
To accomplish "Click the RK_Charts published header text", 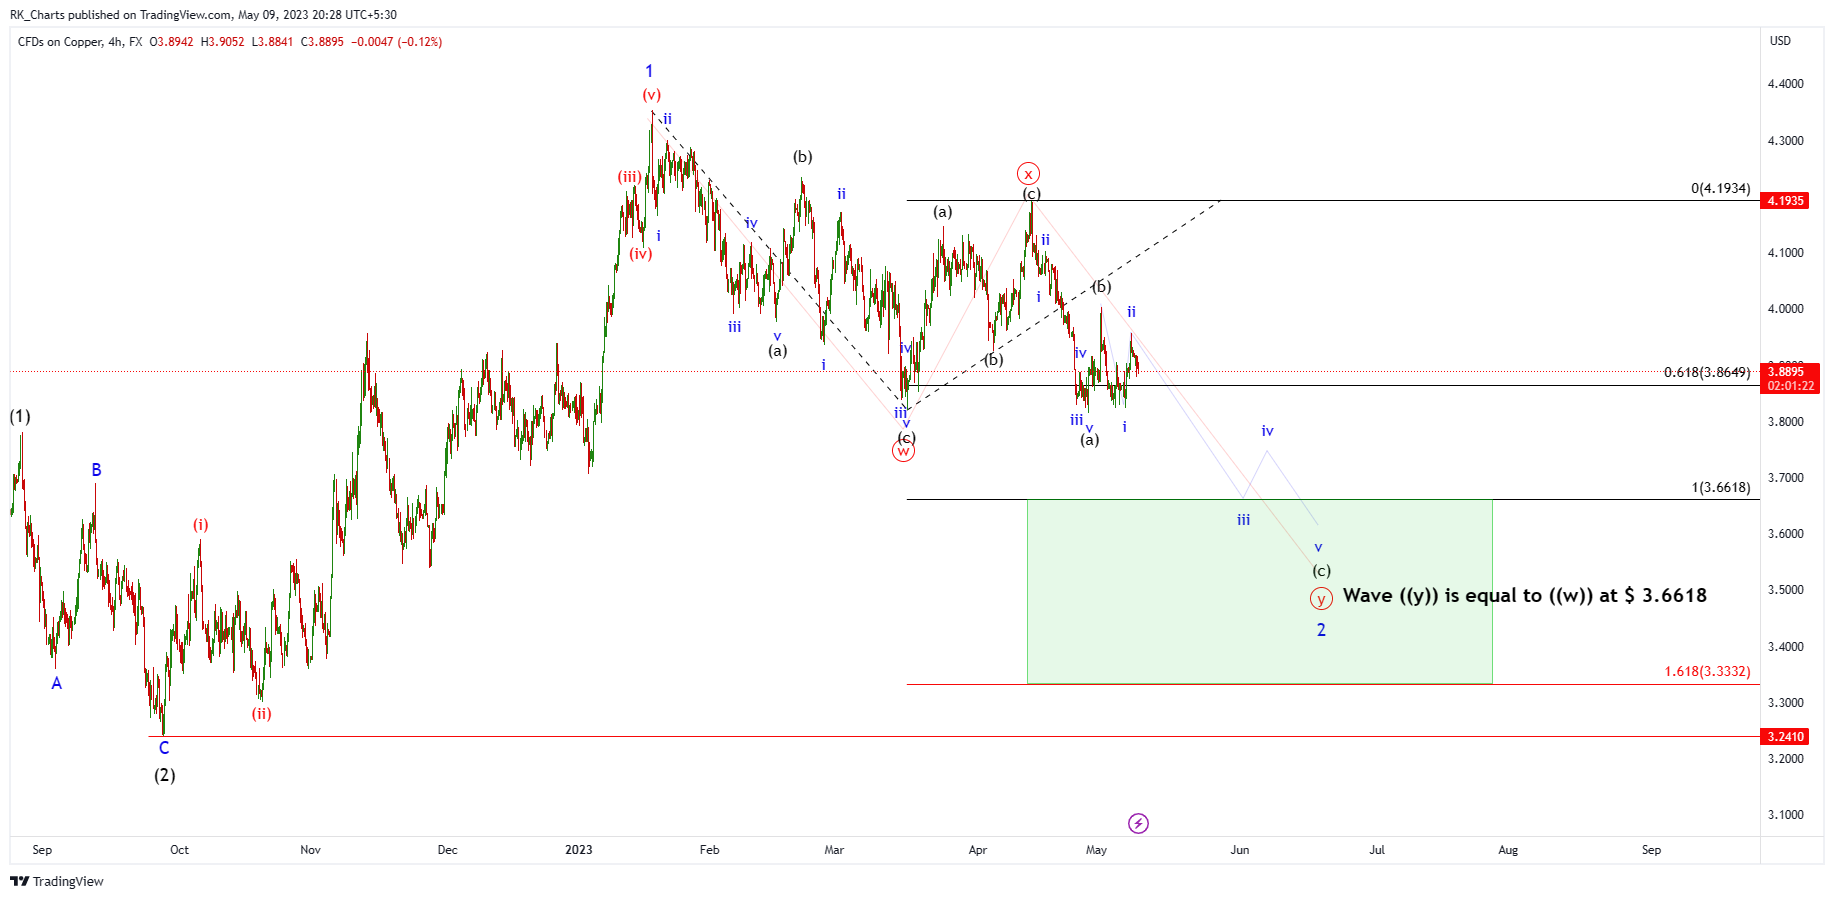I will 203,15.
